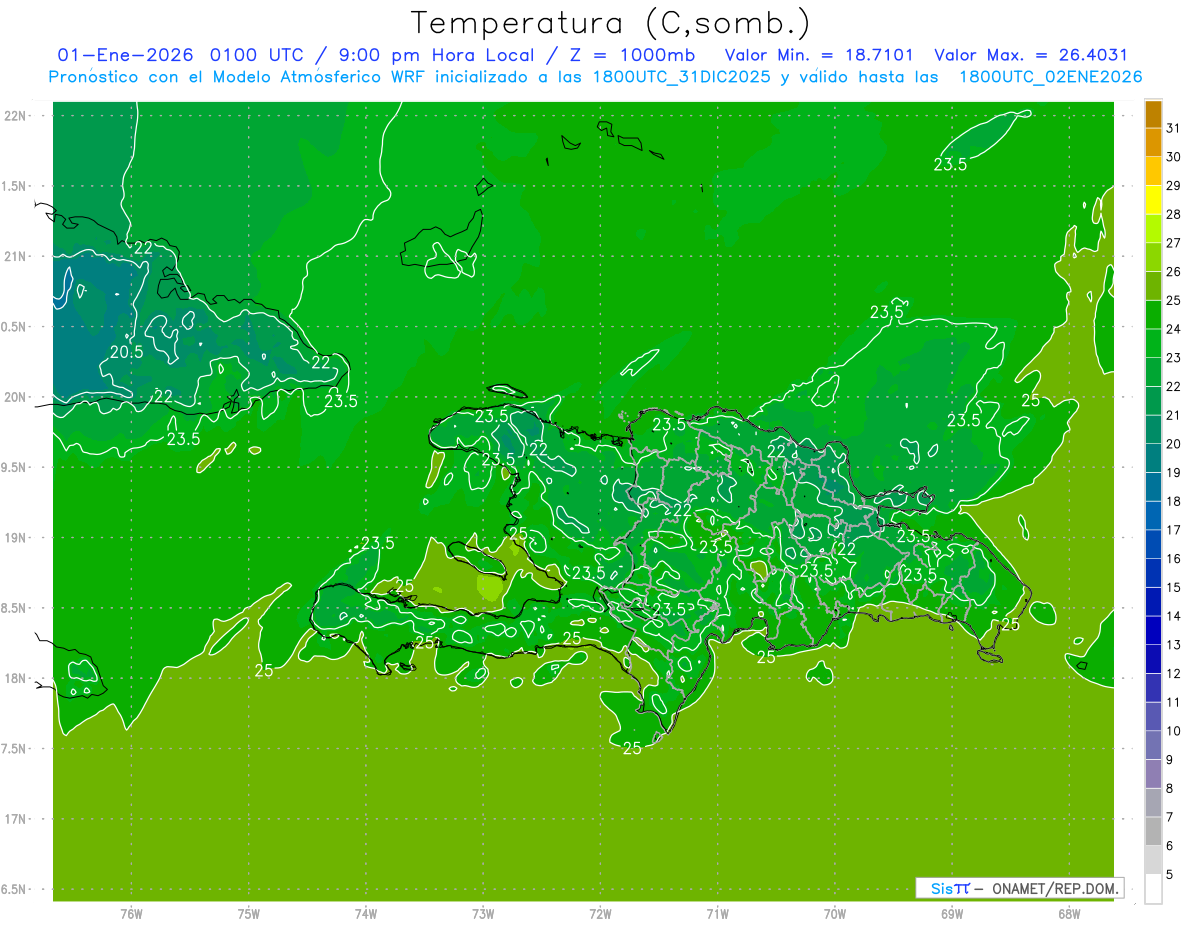Click the legend label 14
The width and height of the screenshot is (1200, 927).
coord(1174,616)
